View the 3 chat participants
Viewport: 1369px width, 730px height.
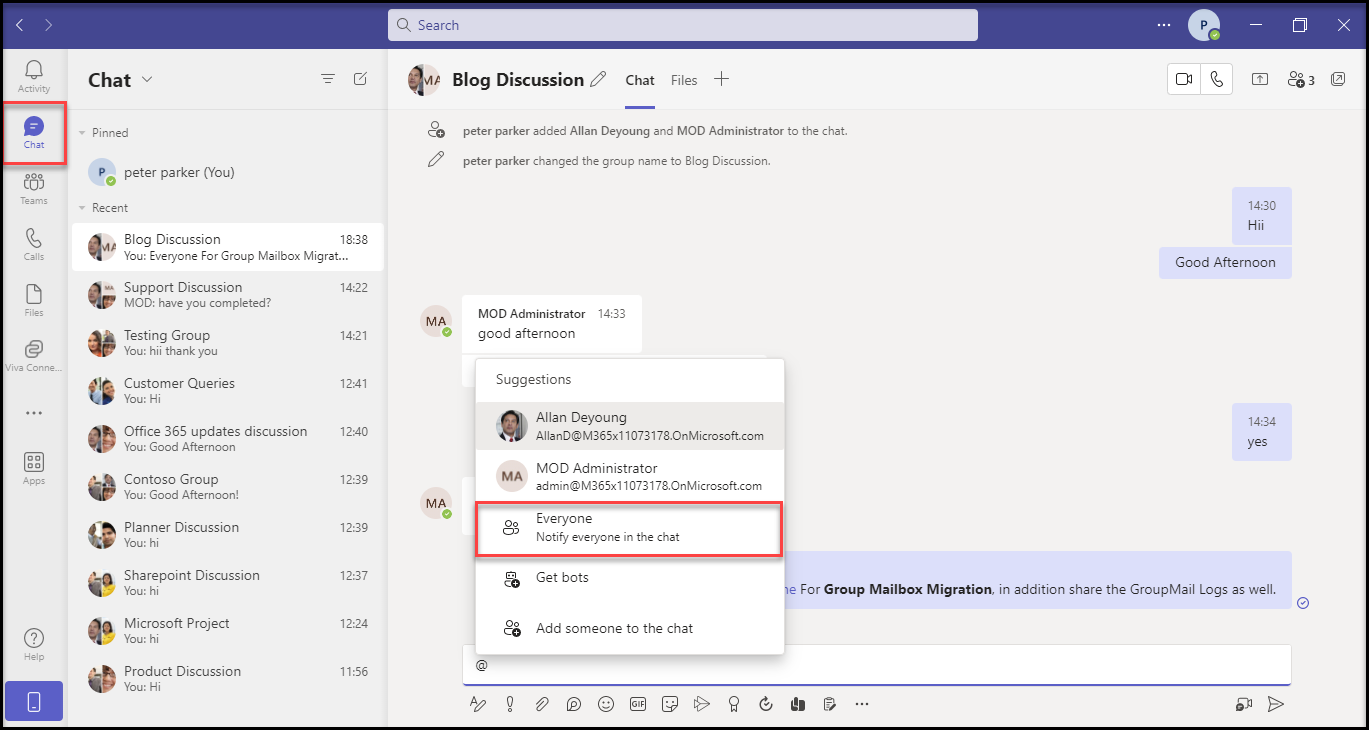tap(1300, 80)
